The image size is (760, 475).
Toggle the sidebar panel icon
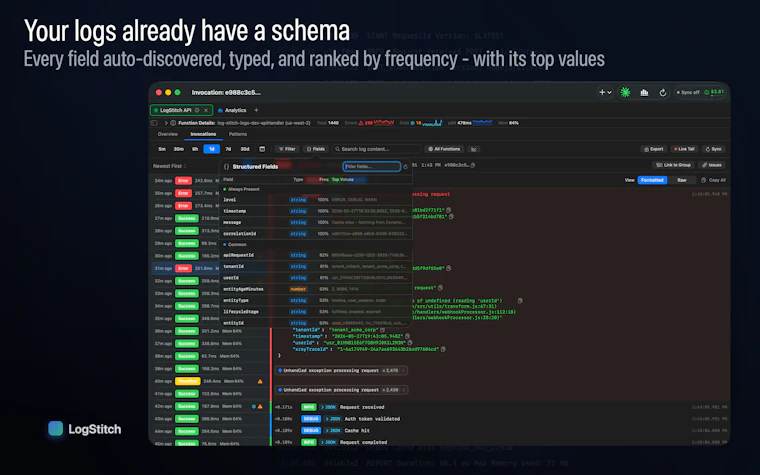click(x=154, y=123)
